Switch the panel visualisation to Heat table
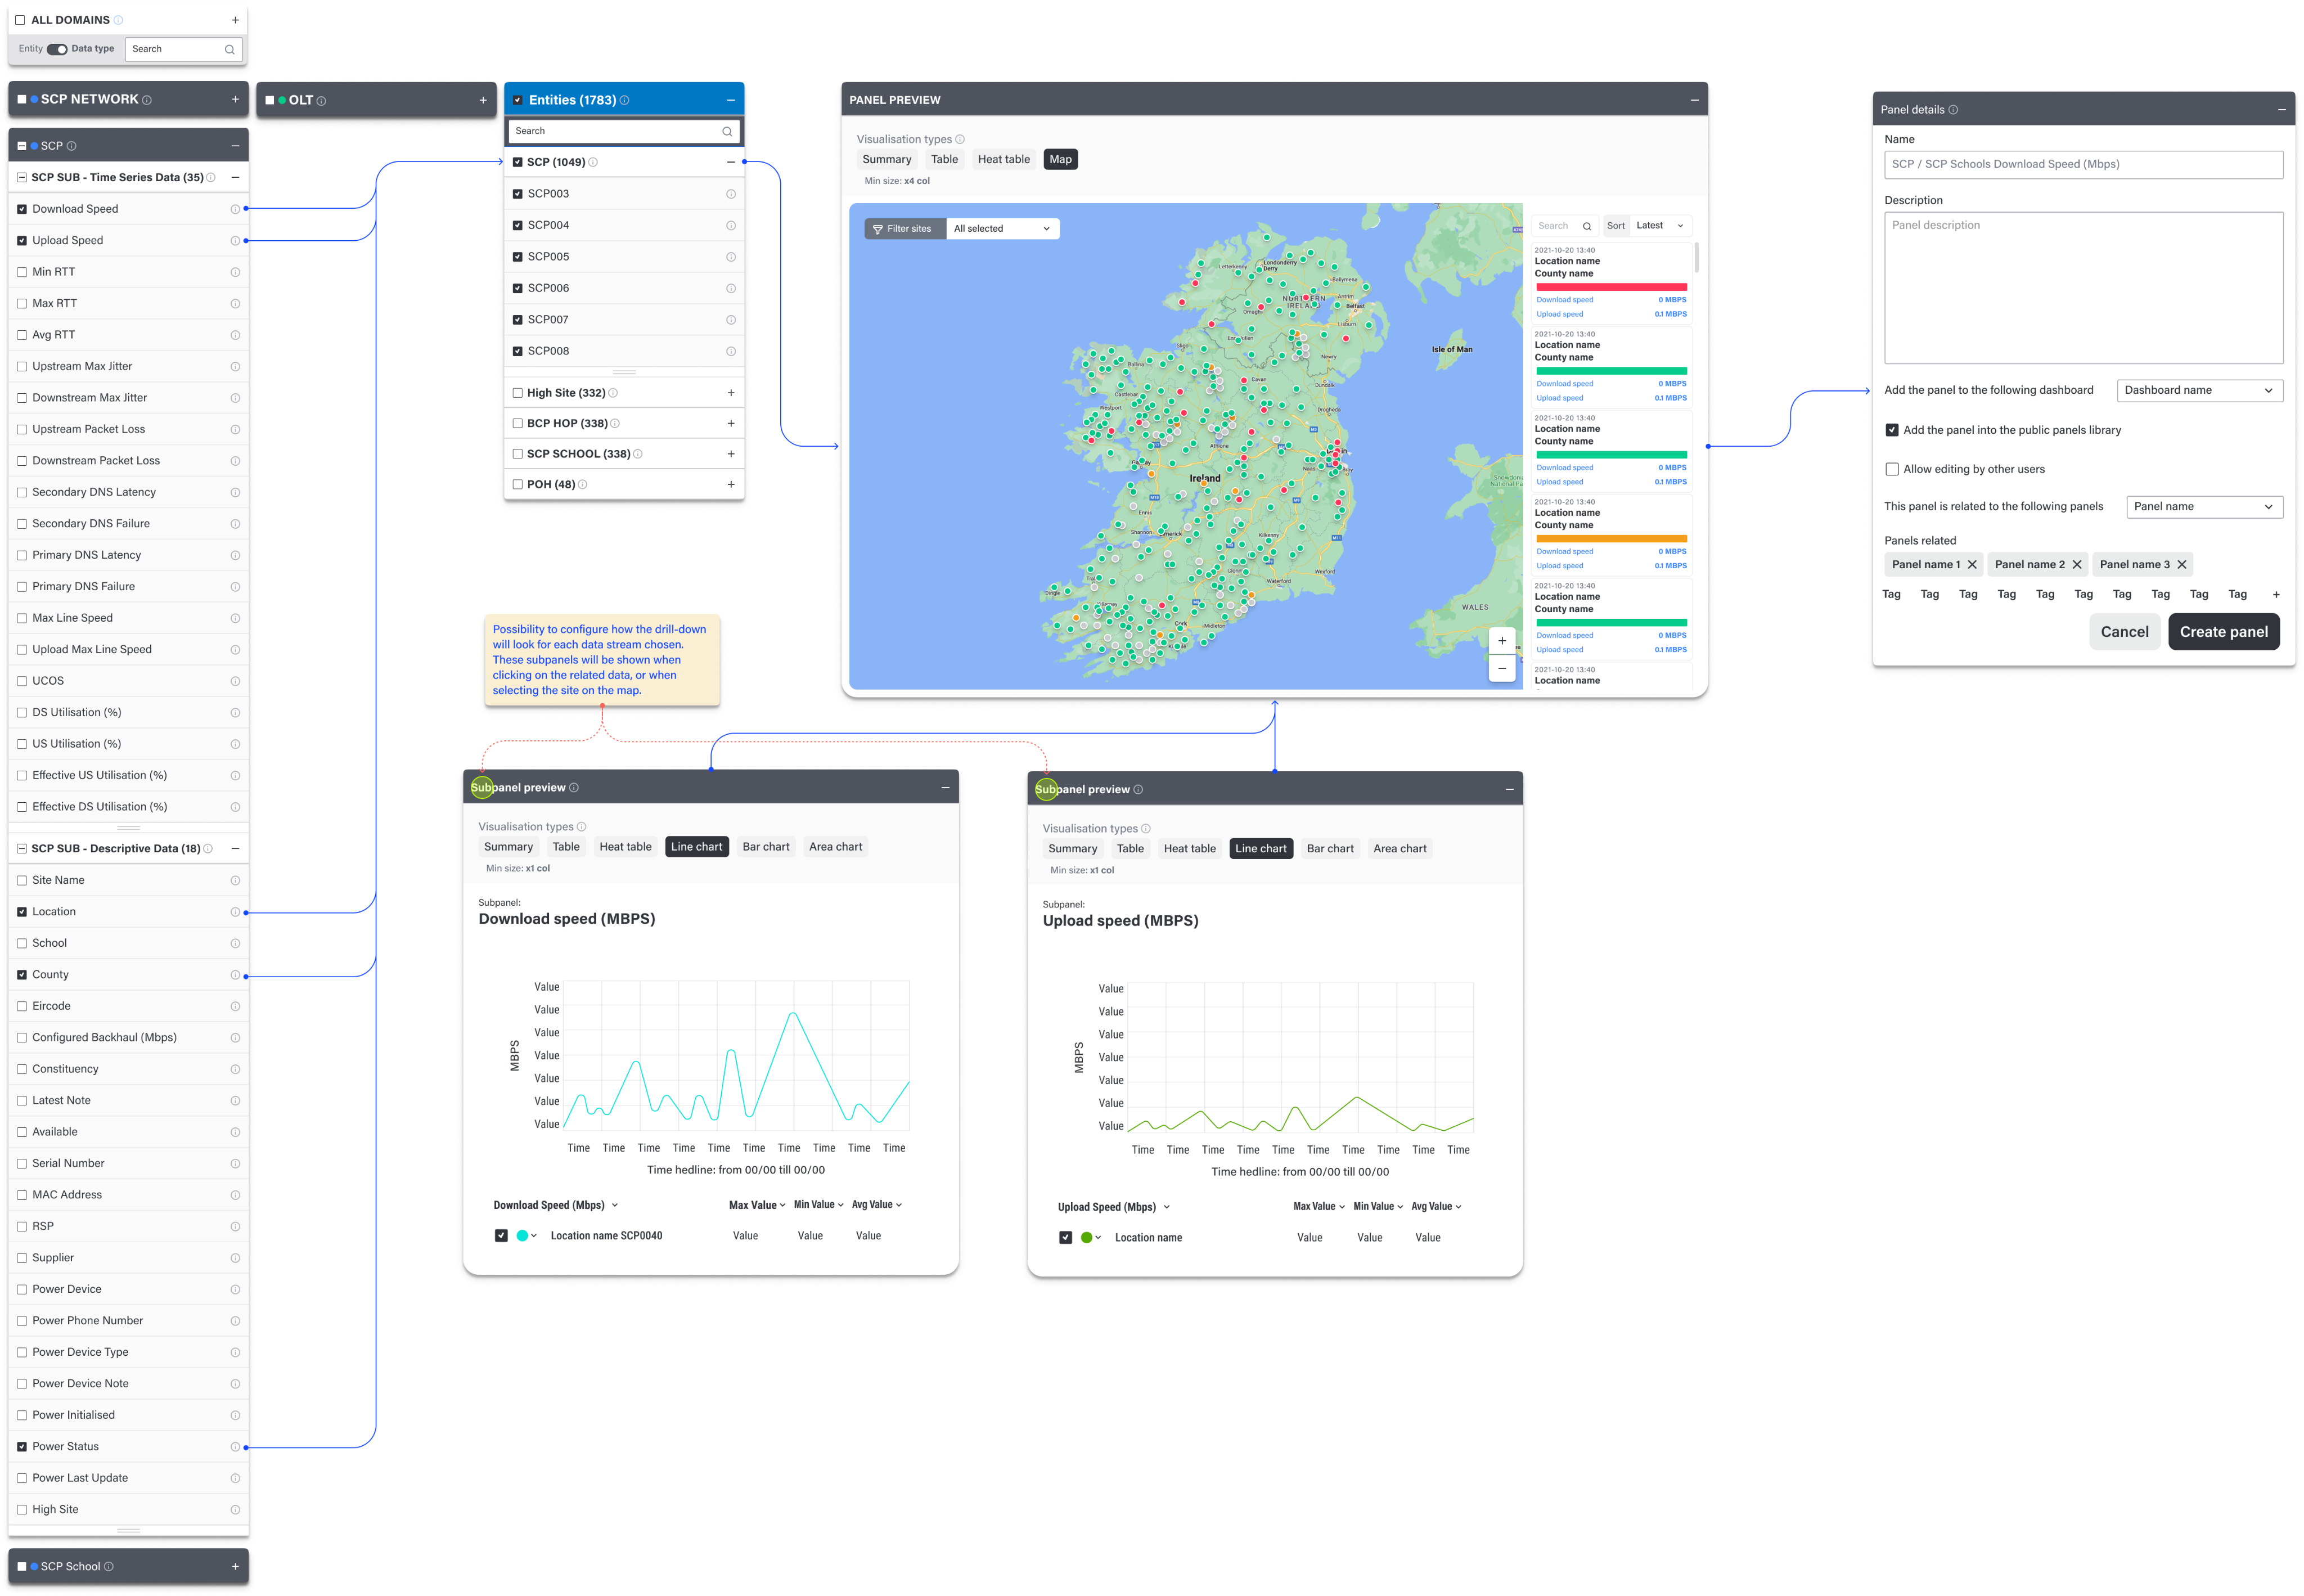The width and height of the screenshot is (2304, 1596). 1003,158
